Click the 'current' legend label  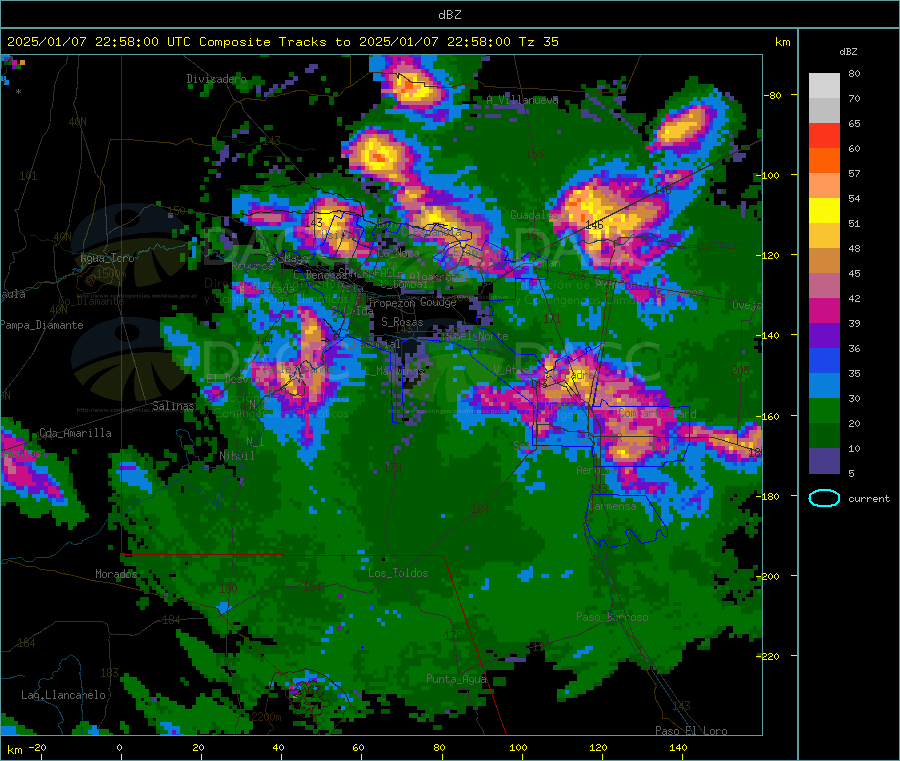[x=869, y=499]
